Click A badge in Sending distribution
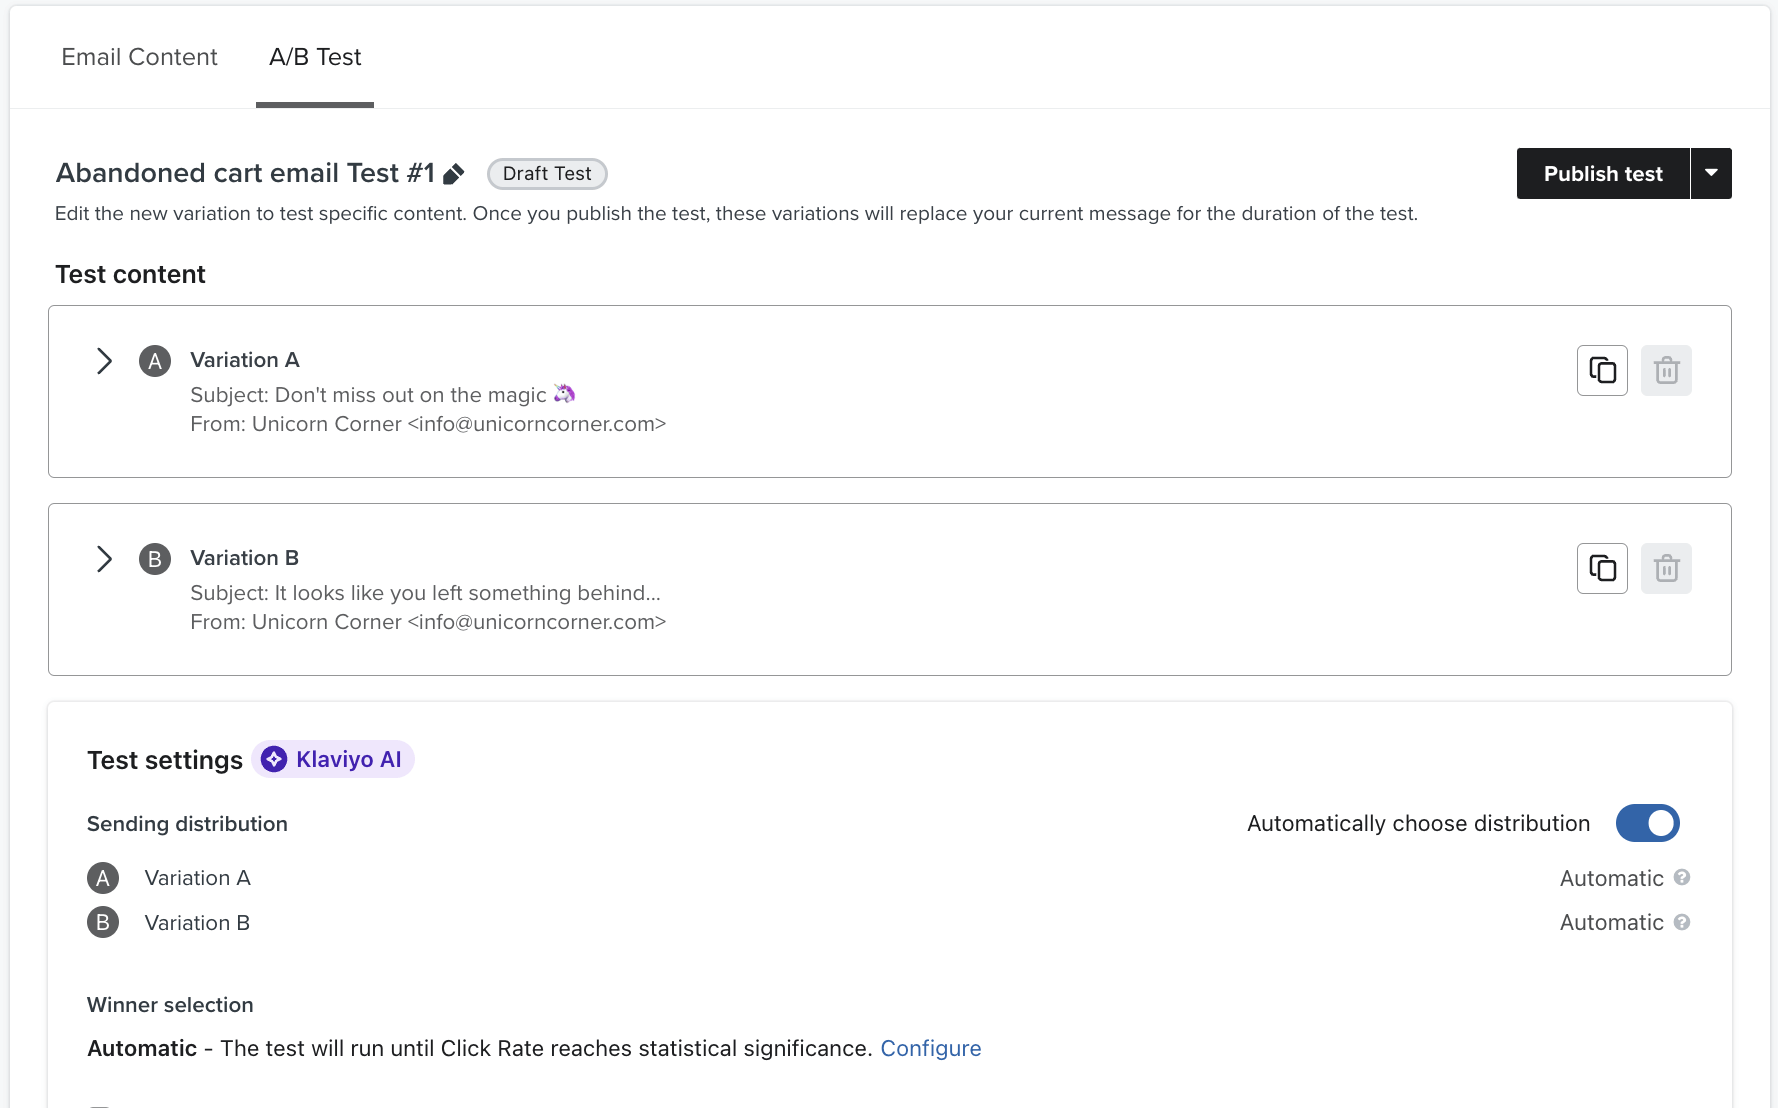1778x1108 pixels. pos(103,878)
